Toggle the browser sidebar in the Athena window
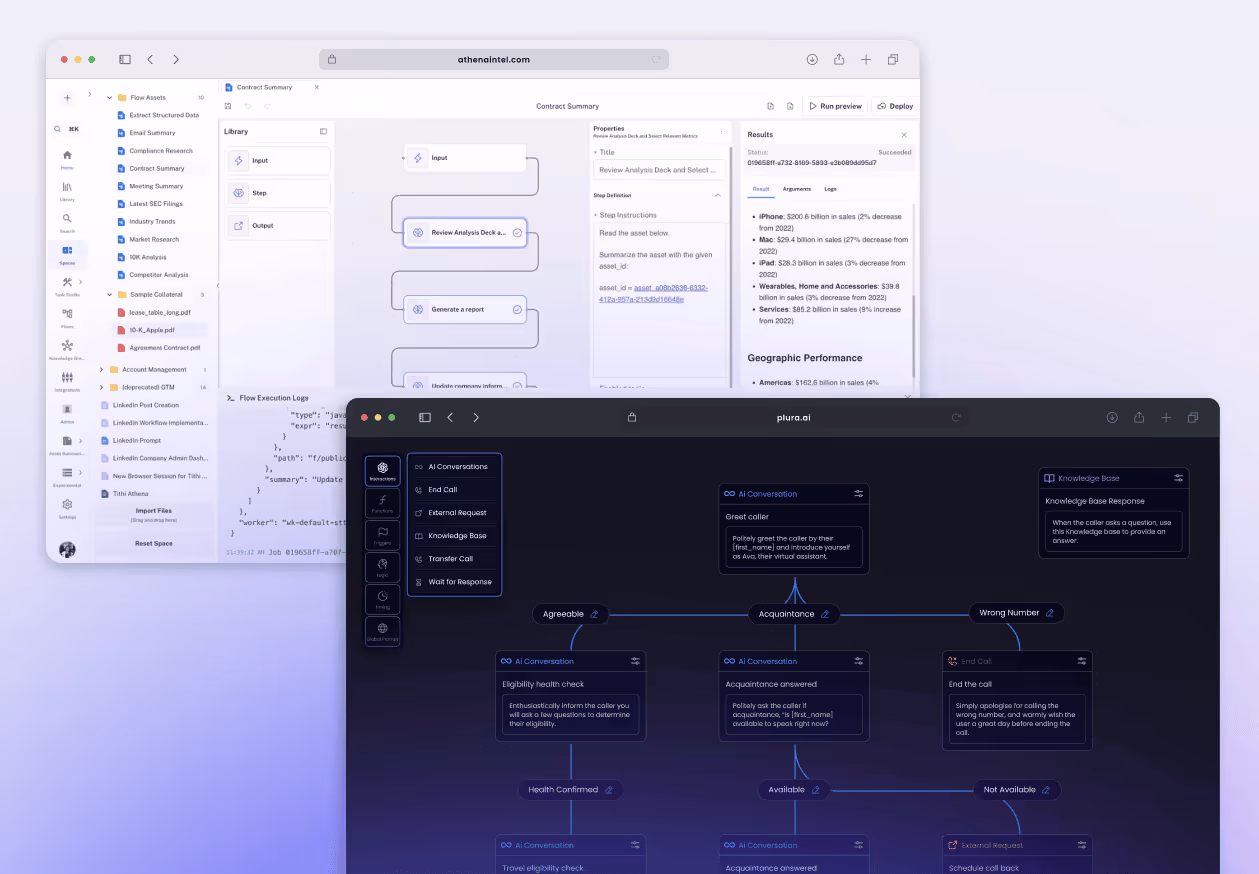The height and width of the screenshot is (874, 1259). [123, 59]
